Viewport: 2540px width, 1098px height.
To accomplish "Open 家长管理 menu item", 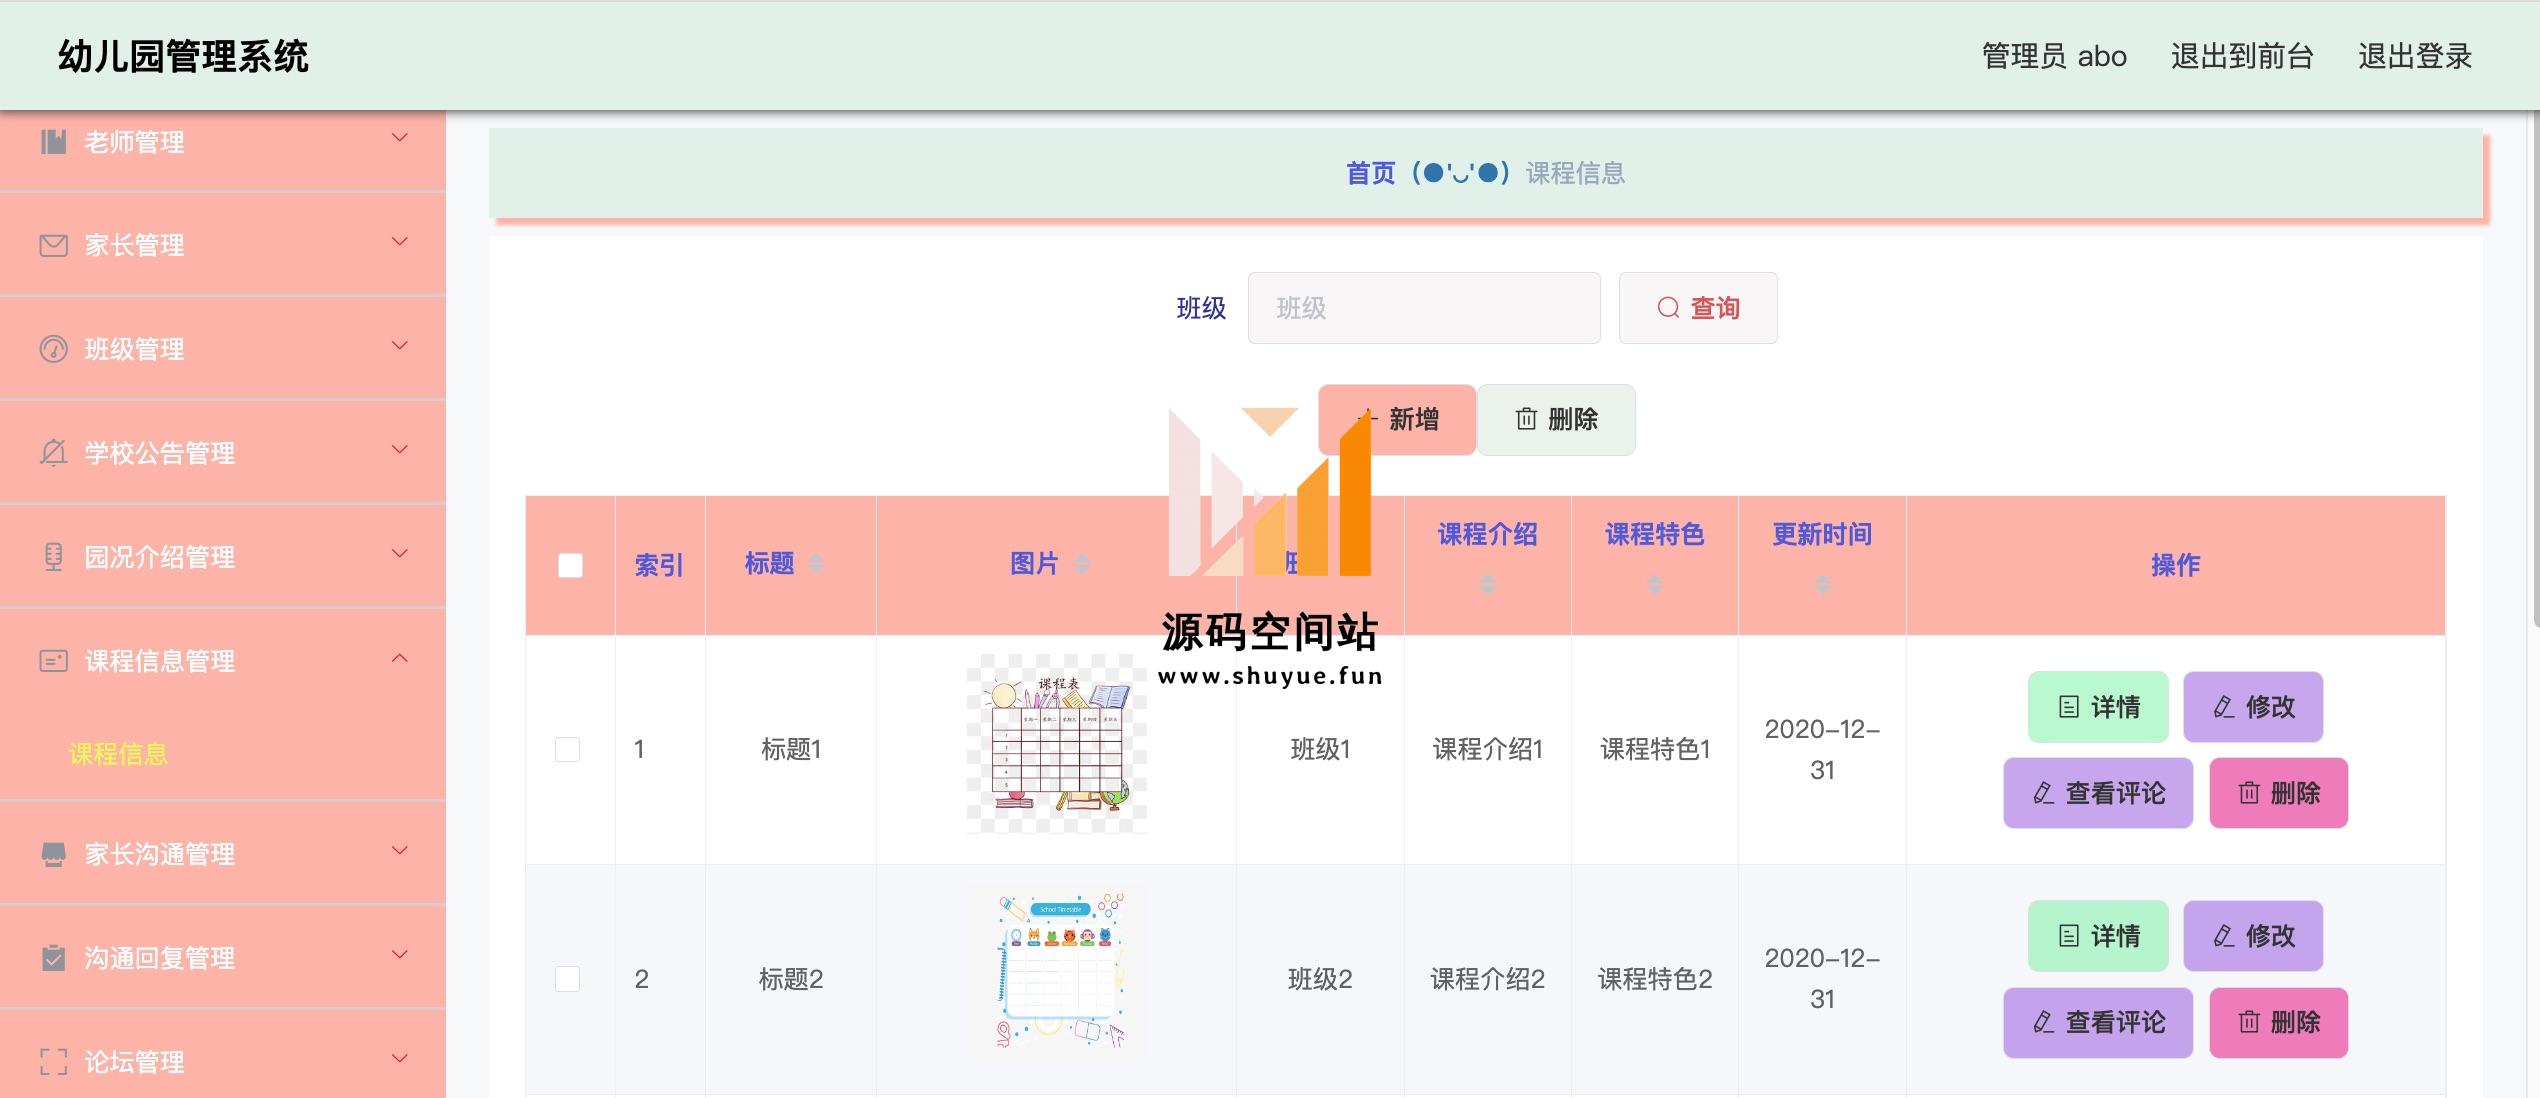I will click(223, 245).
